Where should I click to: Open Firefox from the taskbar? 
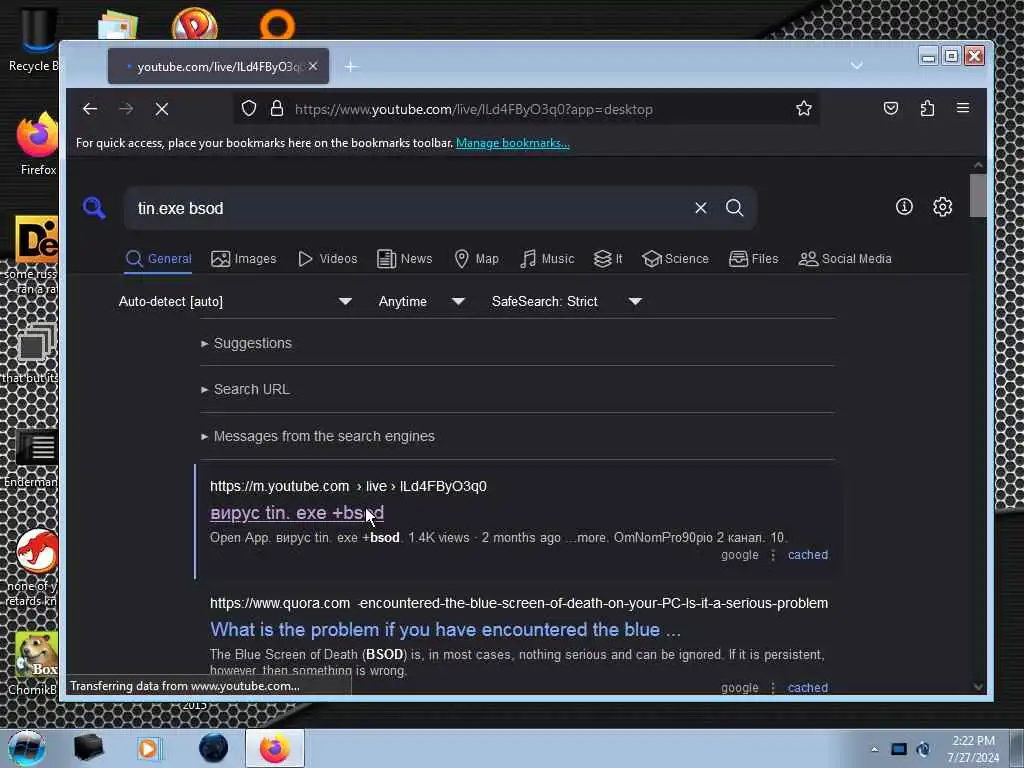275,748
